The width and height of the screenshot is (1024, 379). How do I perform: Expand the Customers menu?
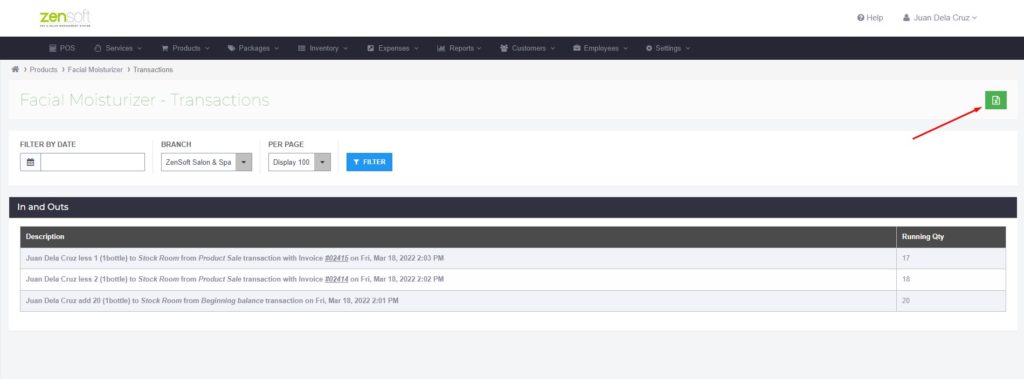(528, 48)
